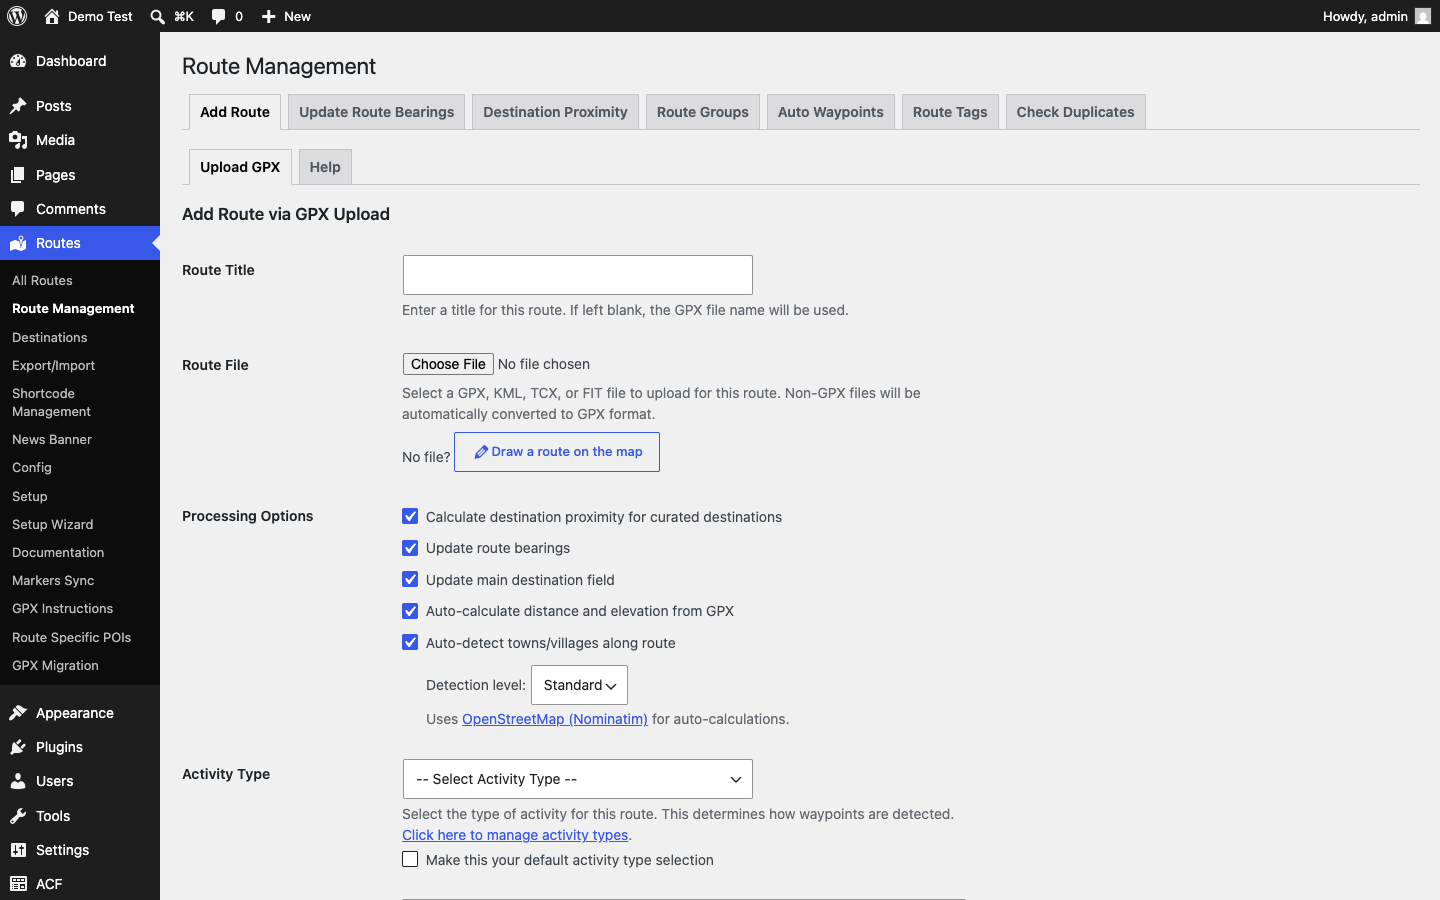Open the search magnifier in admin bar
This screenshot has width=1440, height=900.
click(157, 16)
